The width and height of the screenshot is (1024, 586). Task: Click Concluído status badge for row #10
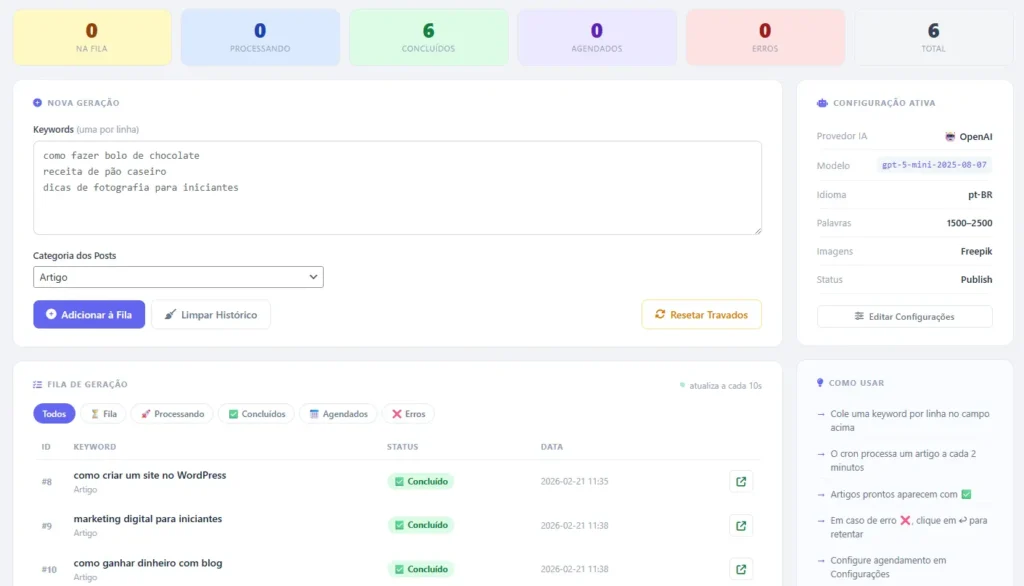tap(421, 569)
